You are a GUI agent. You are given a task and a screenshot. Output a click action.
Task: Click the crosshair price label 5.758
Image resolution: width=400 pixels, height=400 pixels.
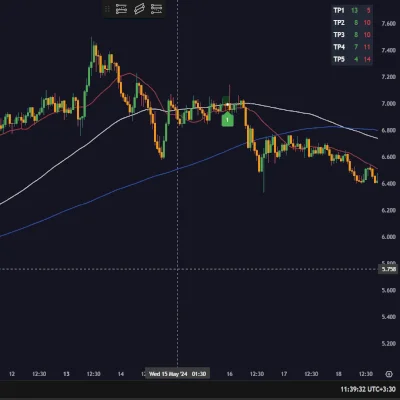[389, 269]
